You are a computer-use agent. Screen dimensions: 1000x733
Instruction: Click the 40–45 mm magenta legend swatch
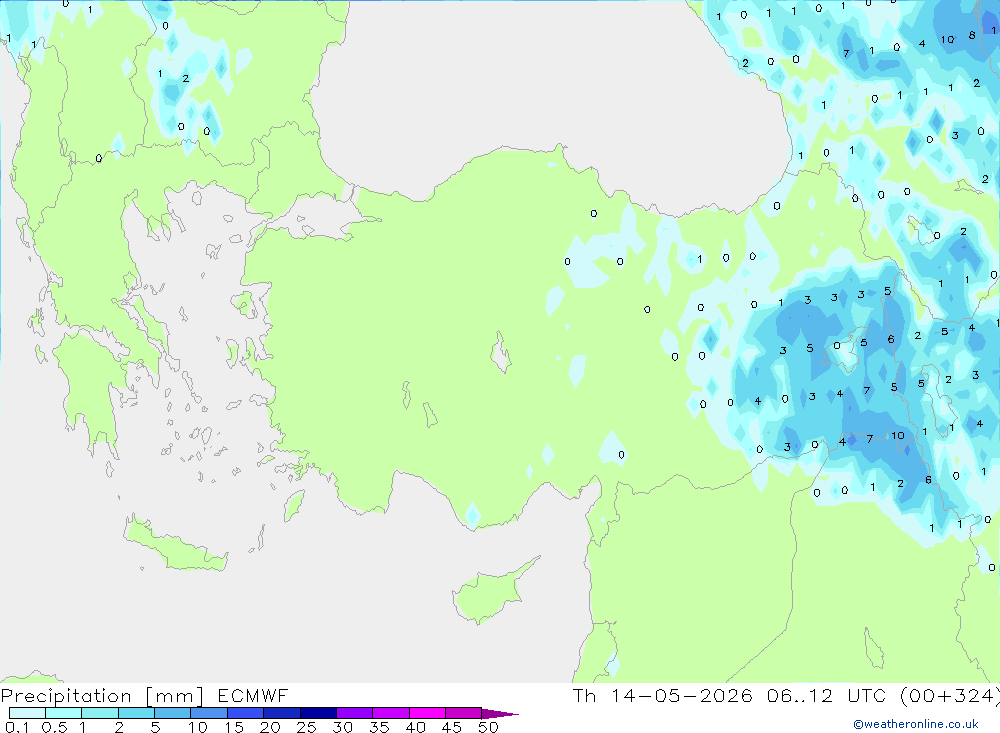(427, 713)
